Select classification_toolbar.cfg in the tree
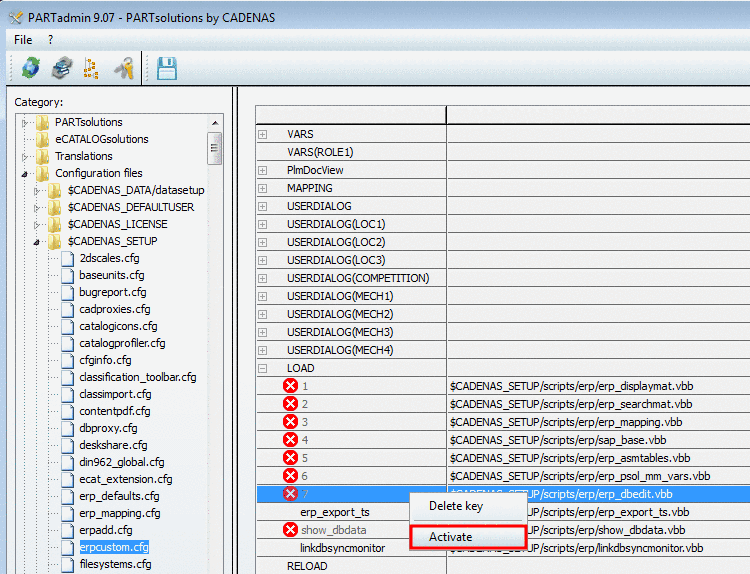The height and width of the screenshot is (574, 750). [138, 377]
